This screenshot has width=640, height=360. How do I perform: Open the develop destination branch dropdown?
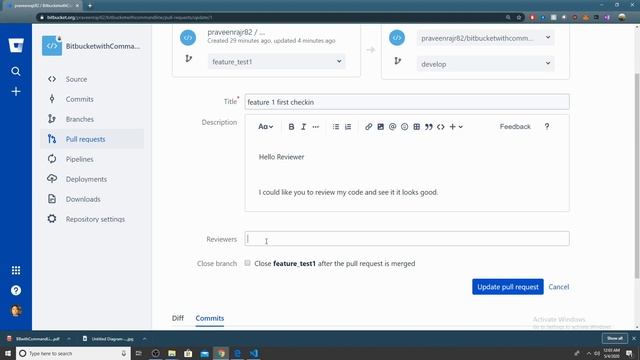485,64
